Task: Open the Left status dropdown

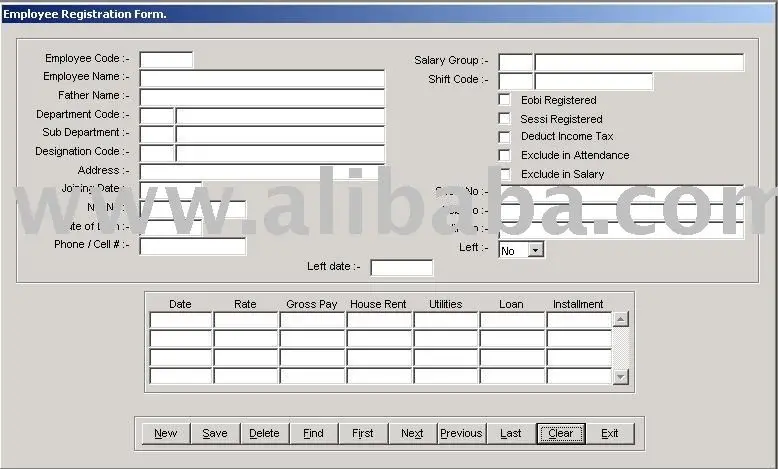Action: 535,250
